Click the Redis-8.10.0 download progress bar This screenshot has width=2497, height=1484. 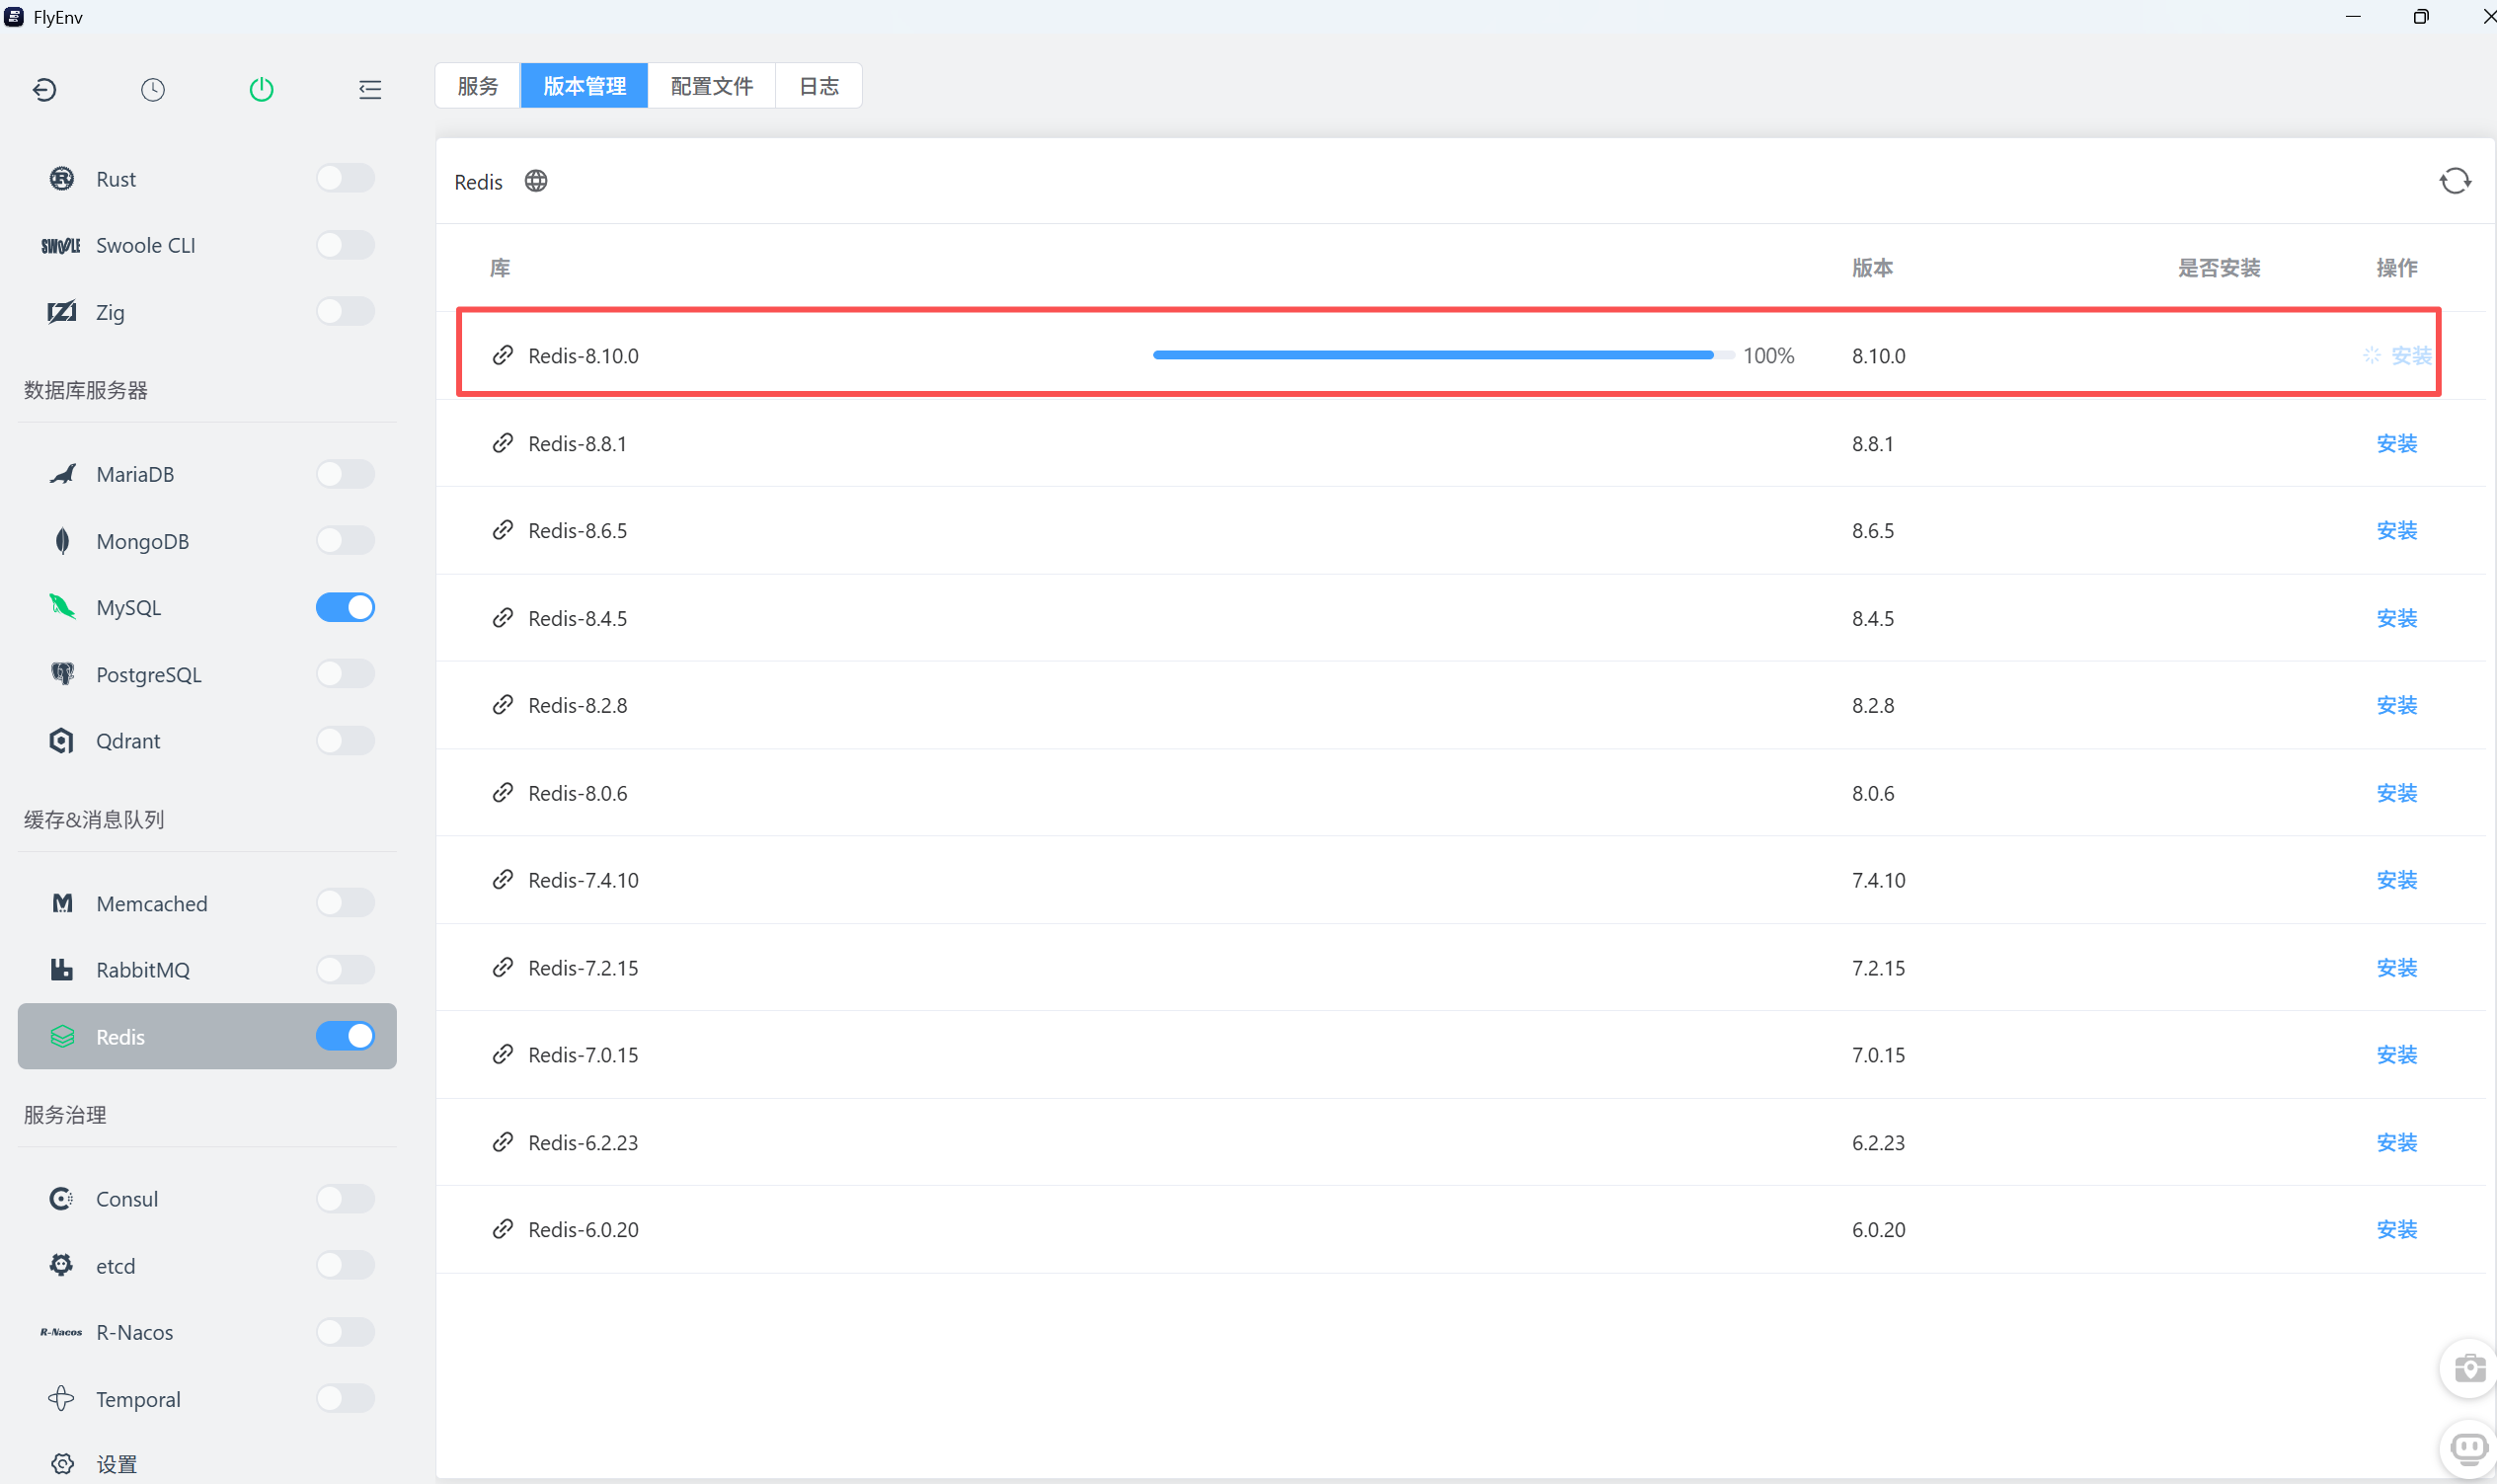point(1443,355)
